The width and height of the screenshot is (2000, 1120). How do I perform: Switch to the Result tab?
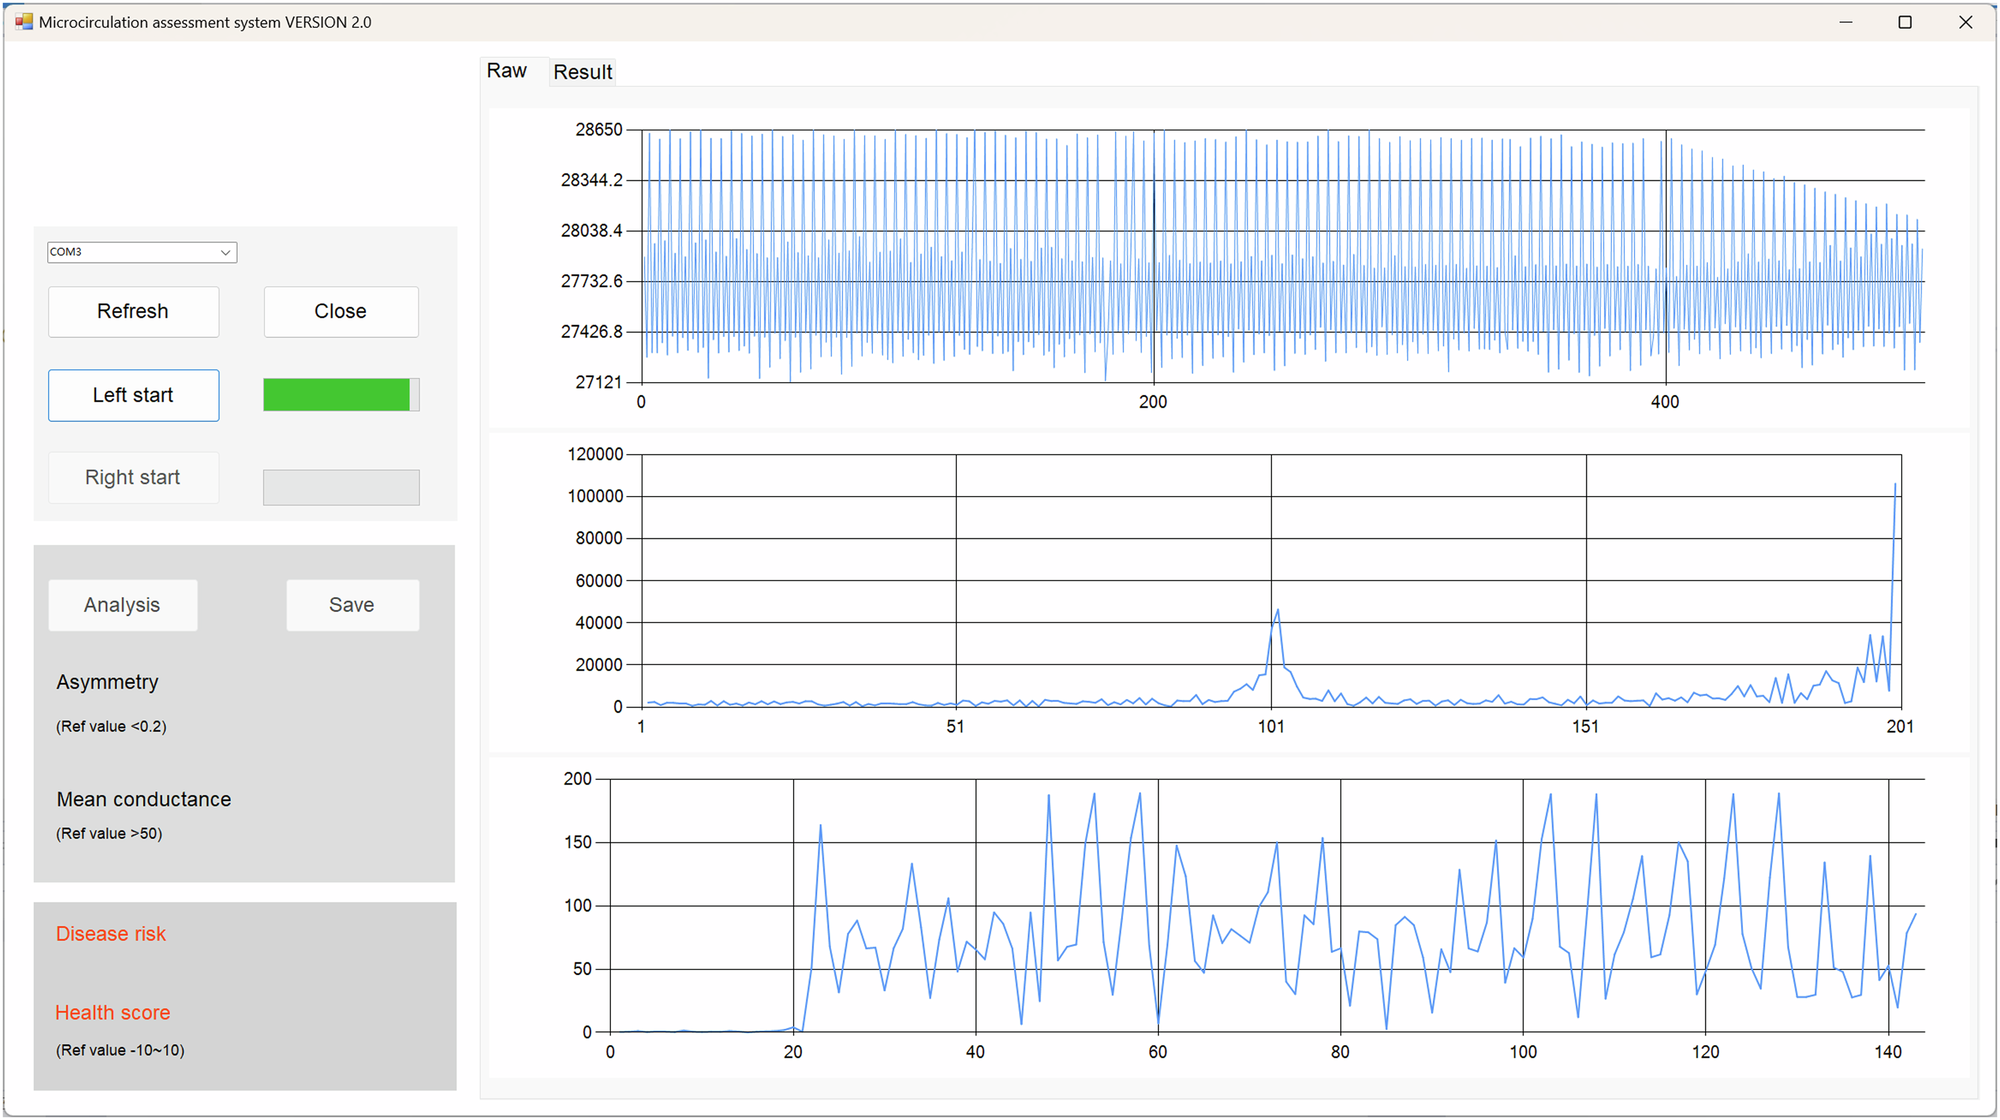pos(583,72)
